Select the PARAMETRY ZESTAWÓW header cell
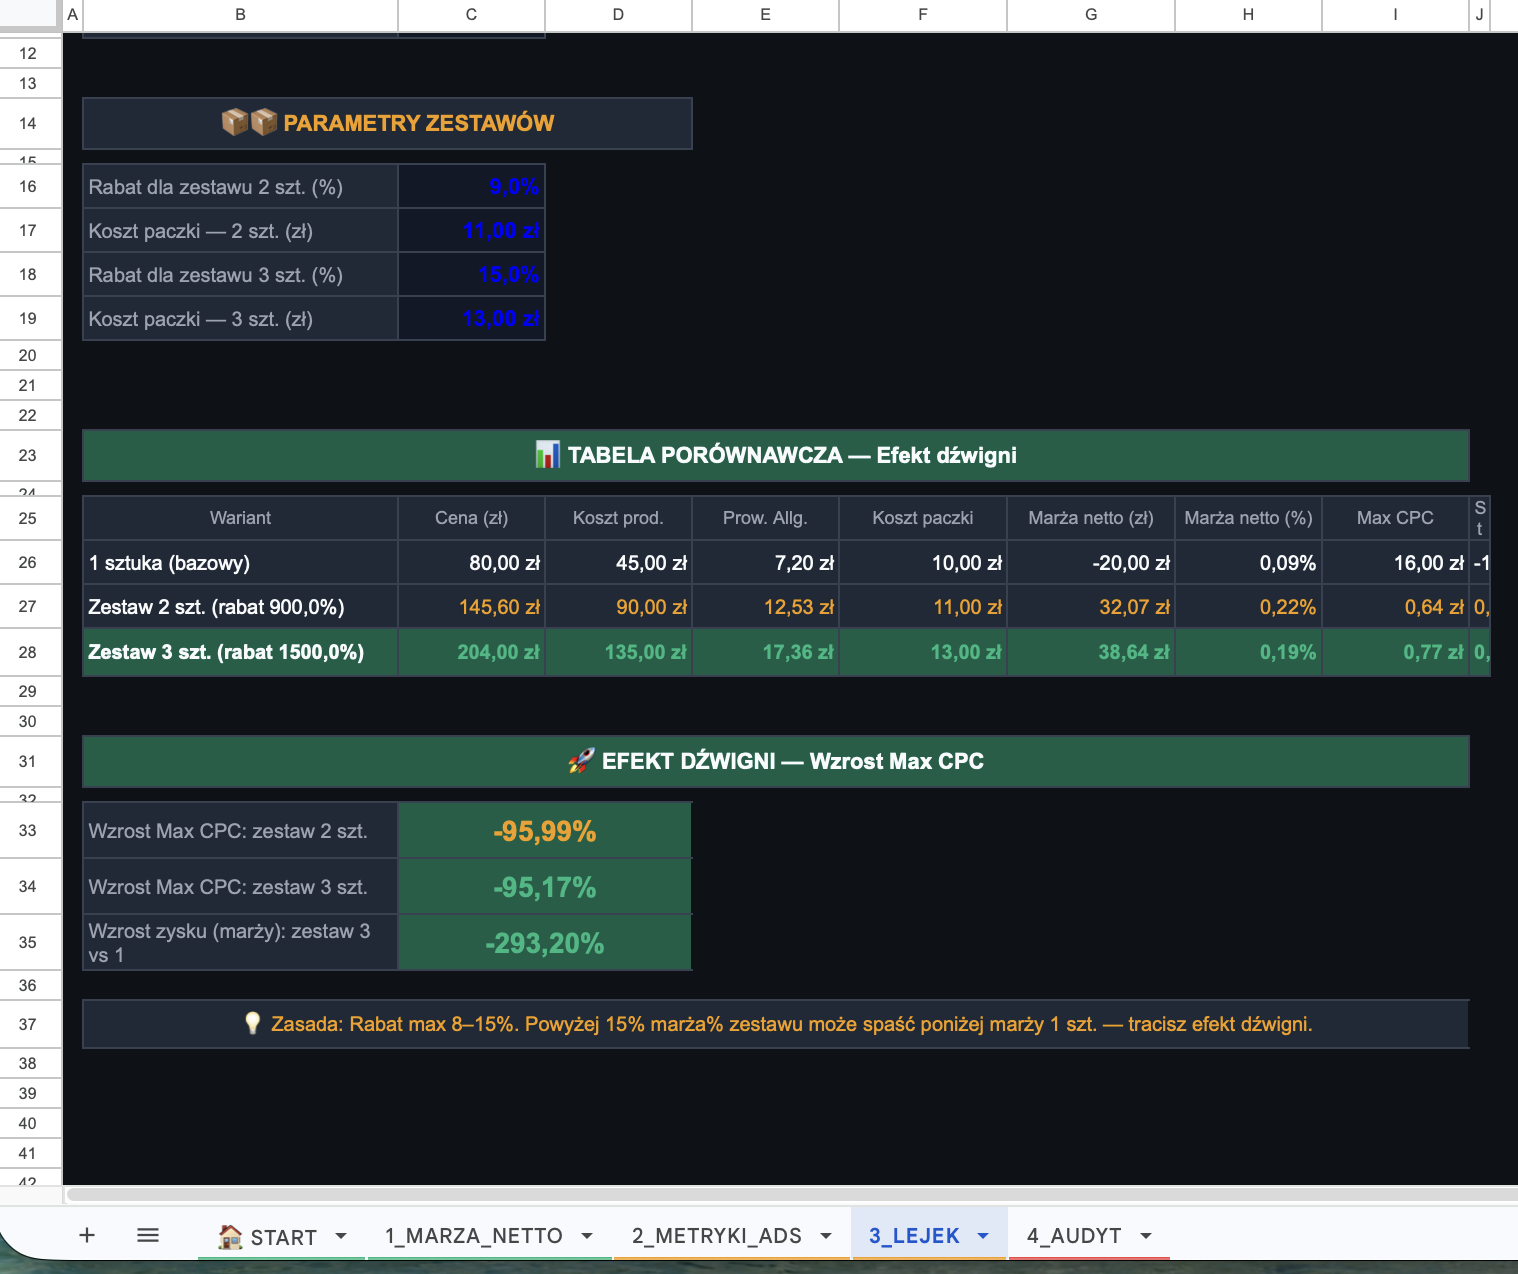Image resolution: width=1518 pixels, height=1274 pixels. coord(387,123)
